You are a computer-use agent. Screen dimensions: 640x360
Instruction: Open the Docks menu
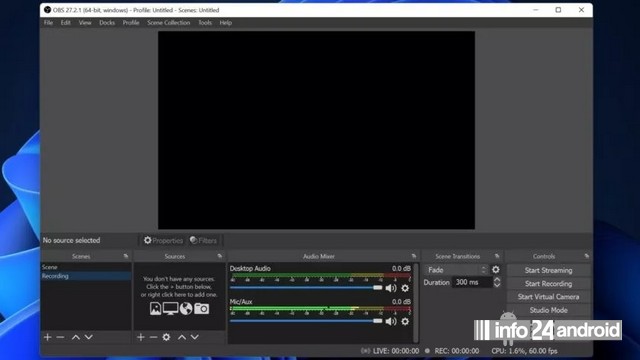[107, 23]
